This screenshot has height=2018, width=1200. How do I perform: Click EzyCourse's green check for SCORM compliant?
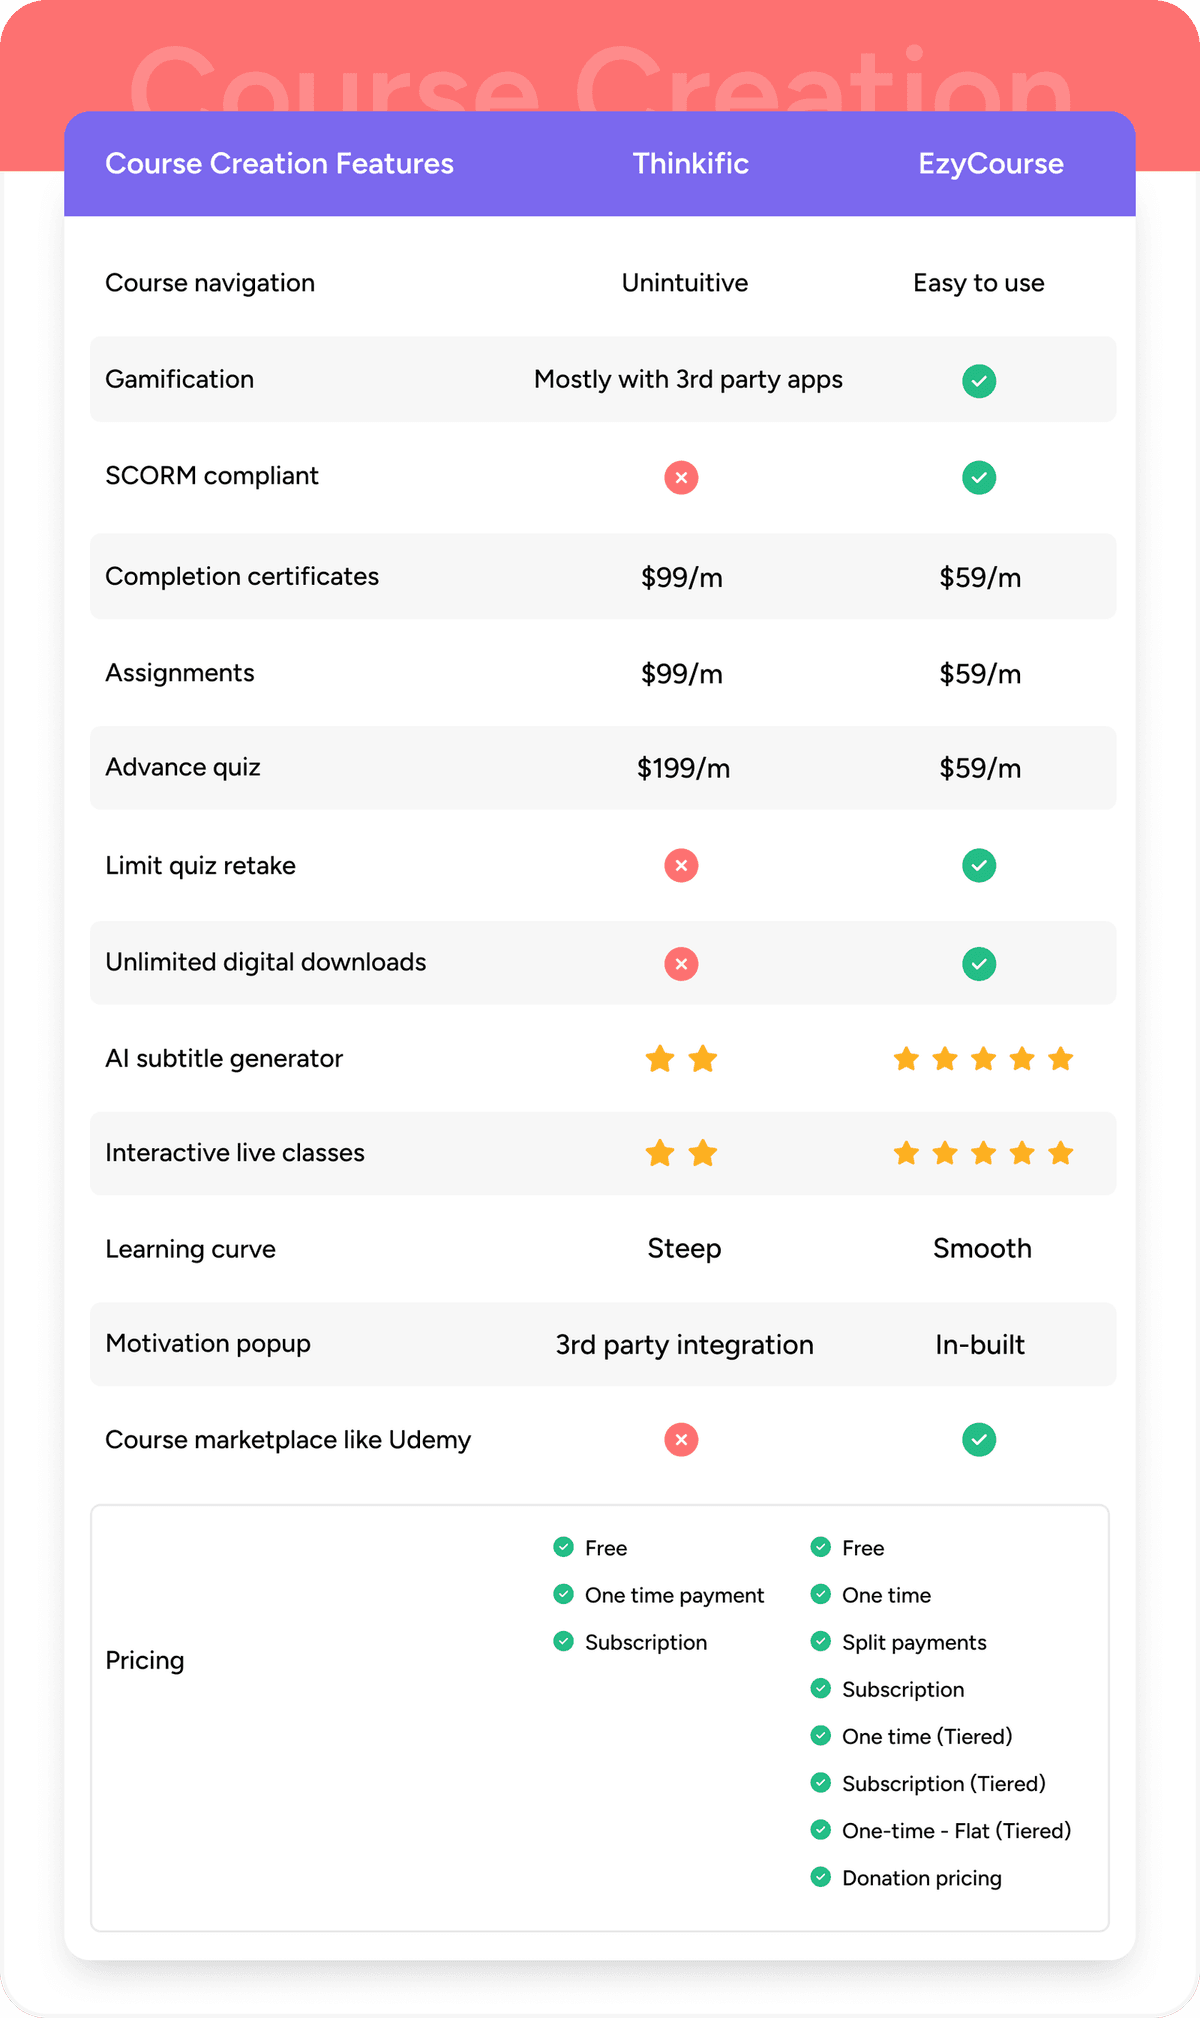point(979,478)
